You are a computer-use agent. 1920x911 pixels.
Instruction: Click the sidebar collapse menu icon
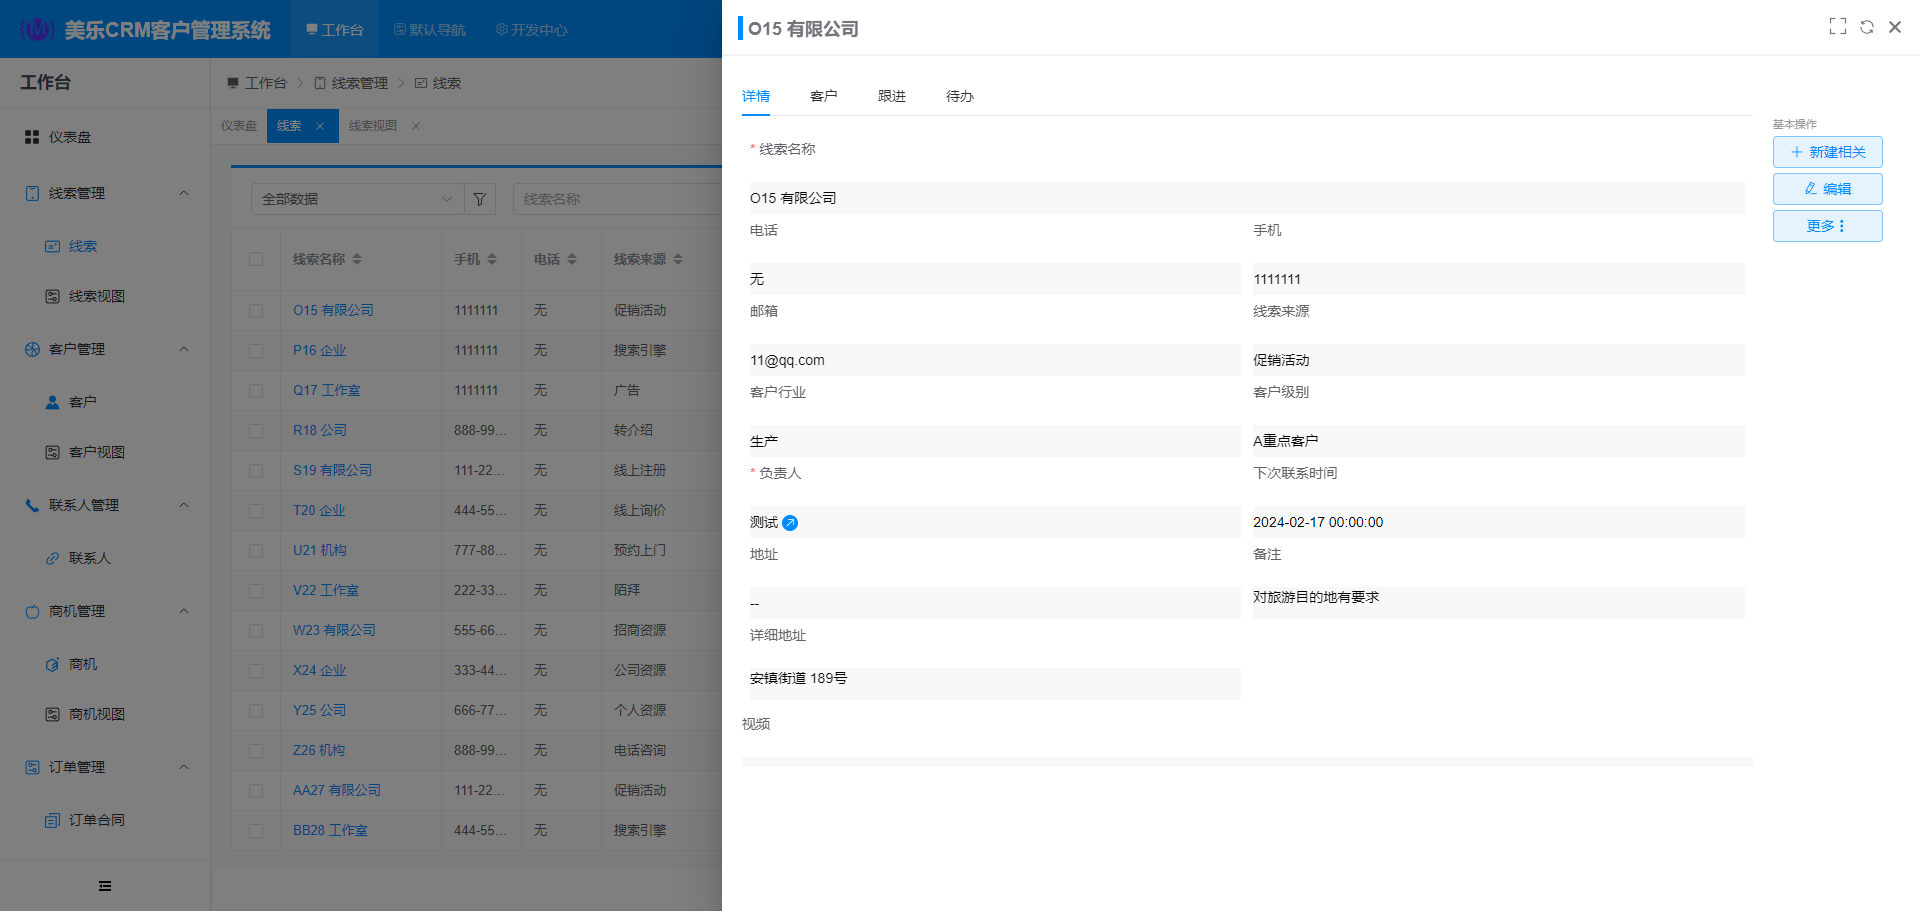click(105, 886)
